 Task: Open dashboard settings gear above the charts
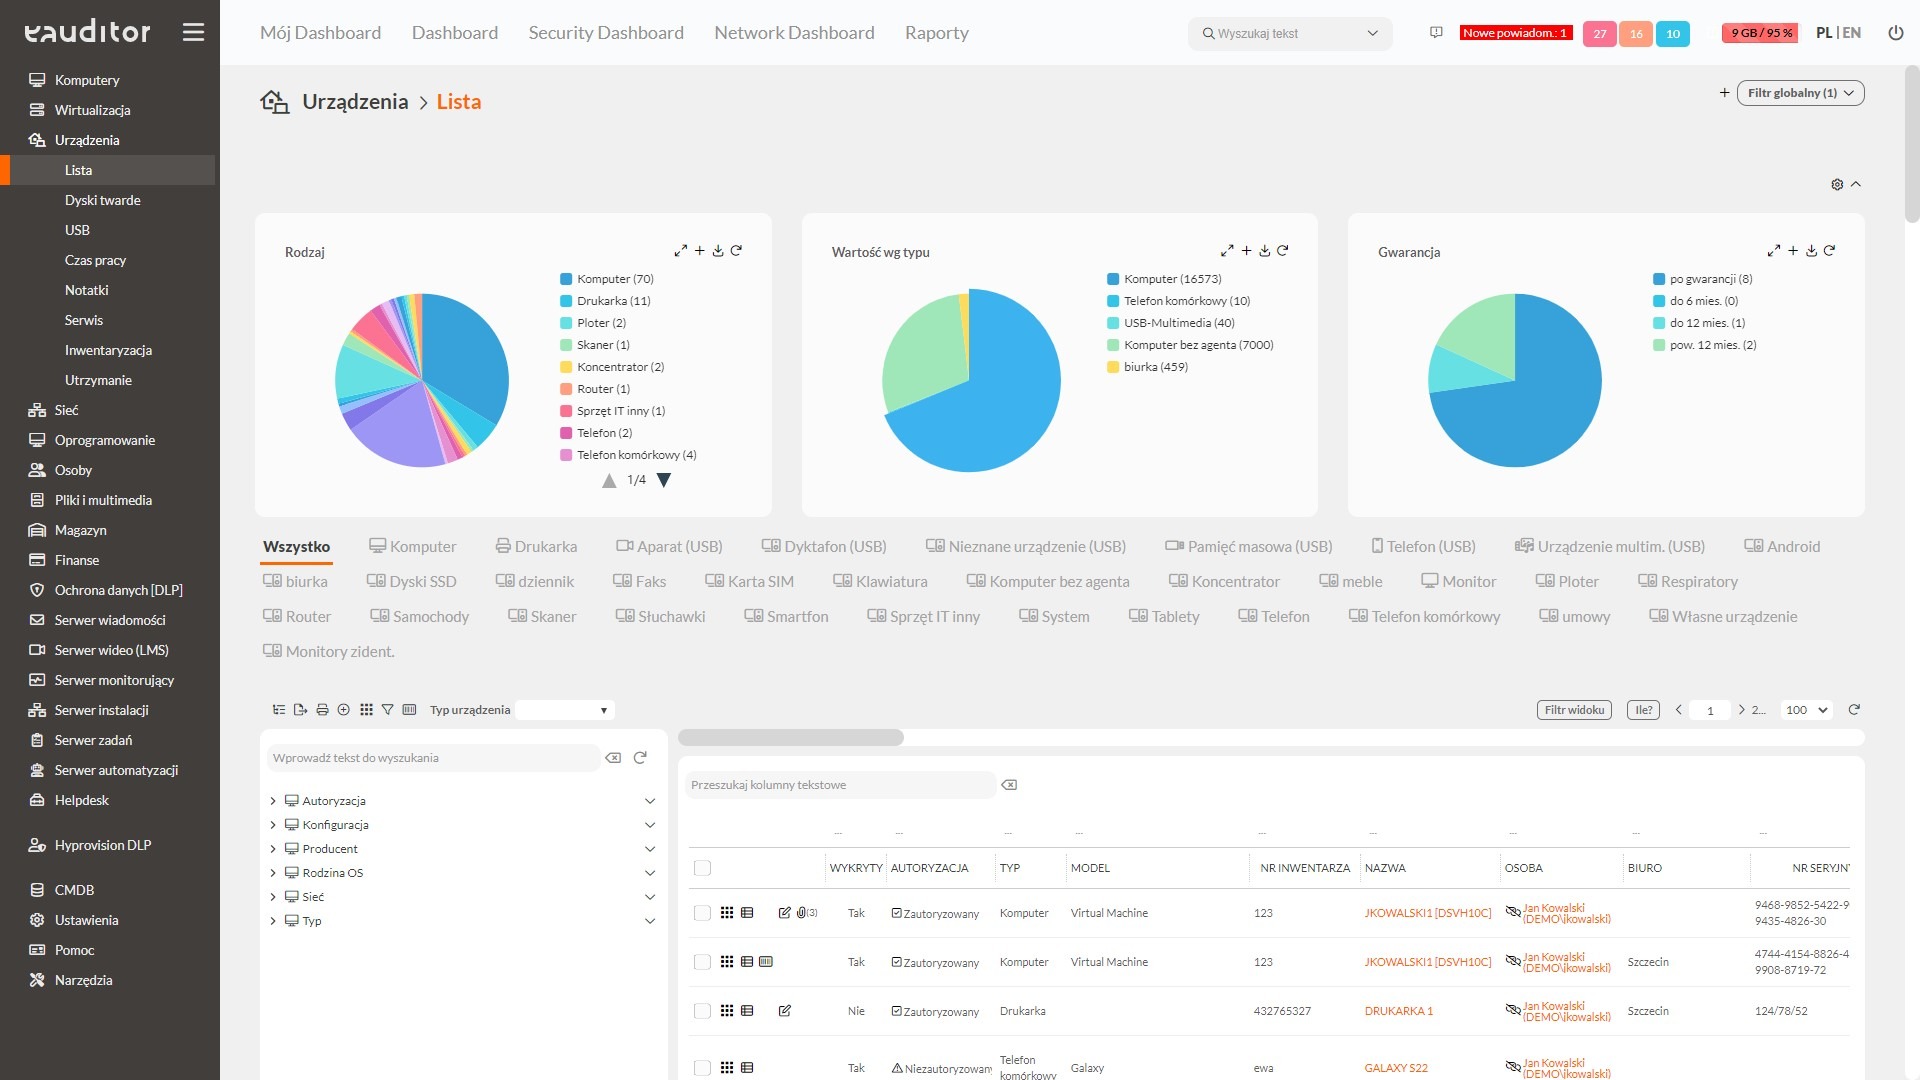point(1837,184)
